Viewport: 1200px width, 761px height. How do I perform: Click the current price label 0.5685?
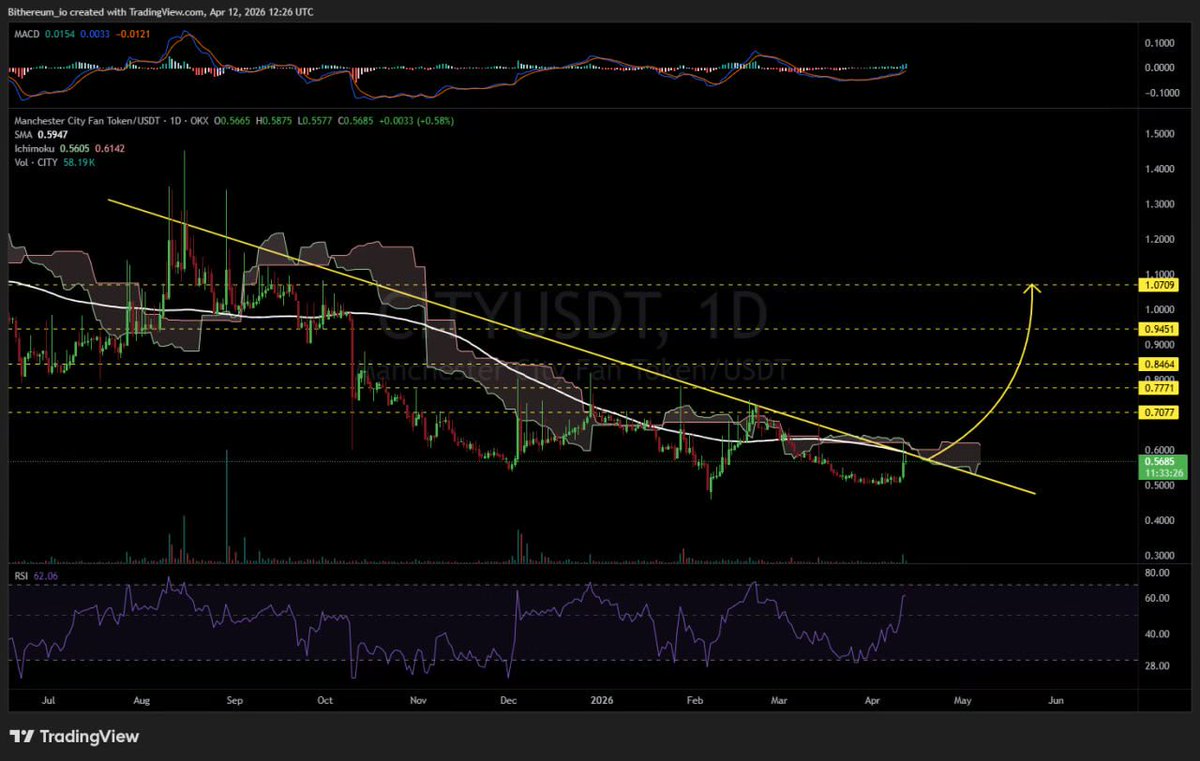[x=1159, y=463]
